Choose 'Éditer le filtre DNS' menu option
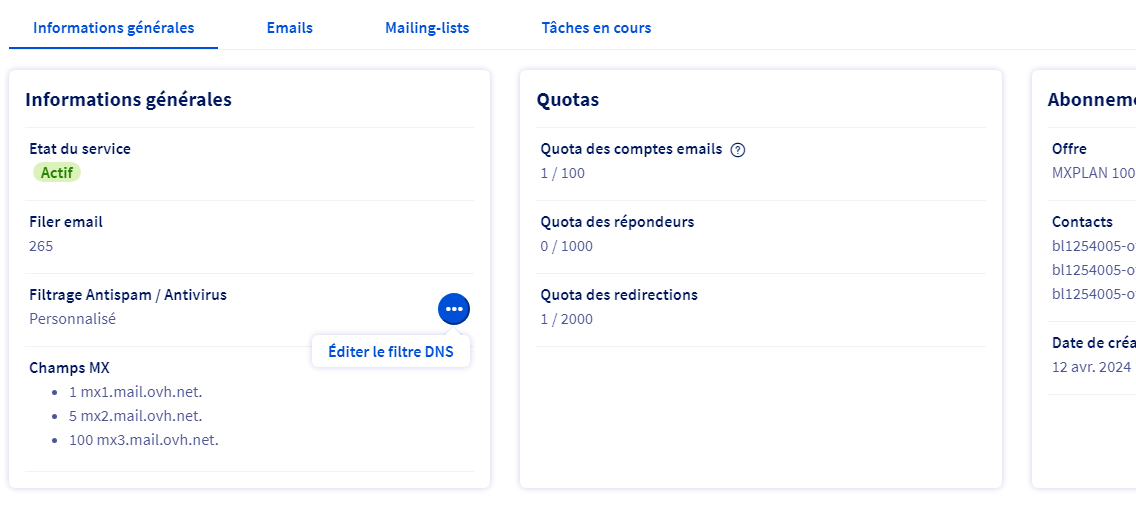The width and height of the screenshot is (1136, 508). pos(390,352)
